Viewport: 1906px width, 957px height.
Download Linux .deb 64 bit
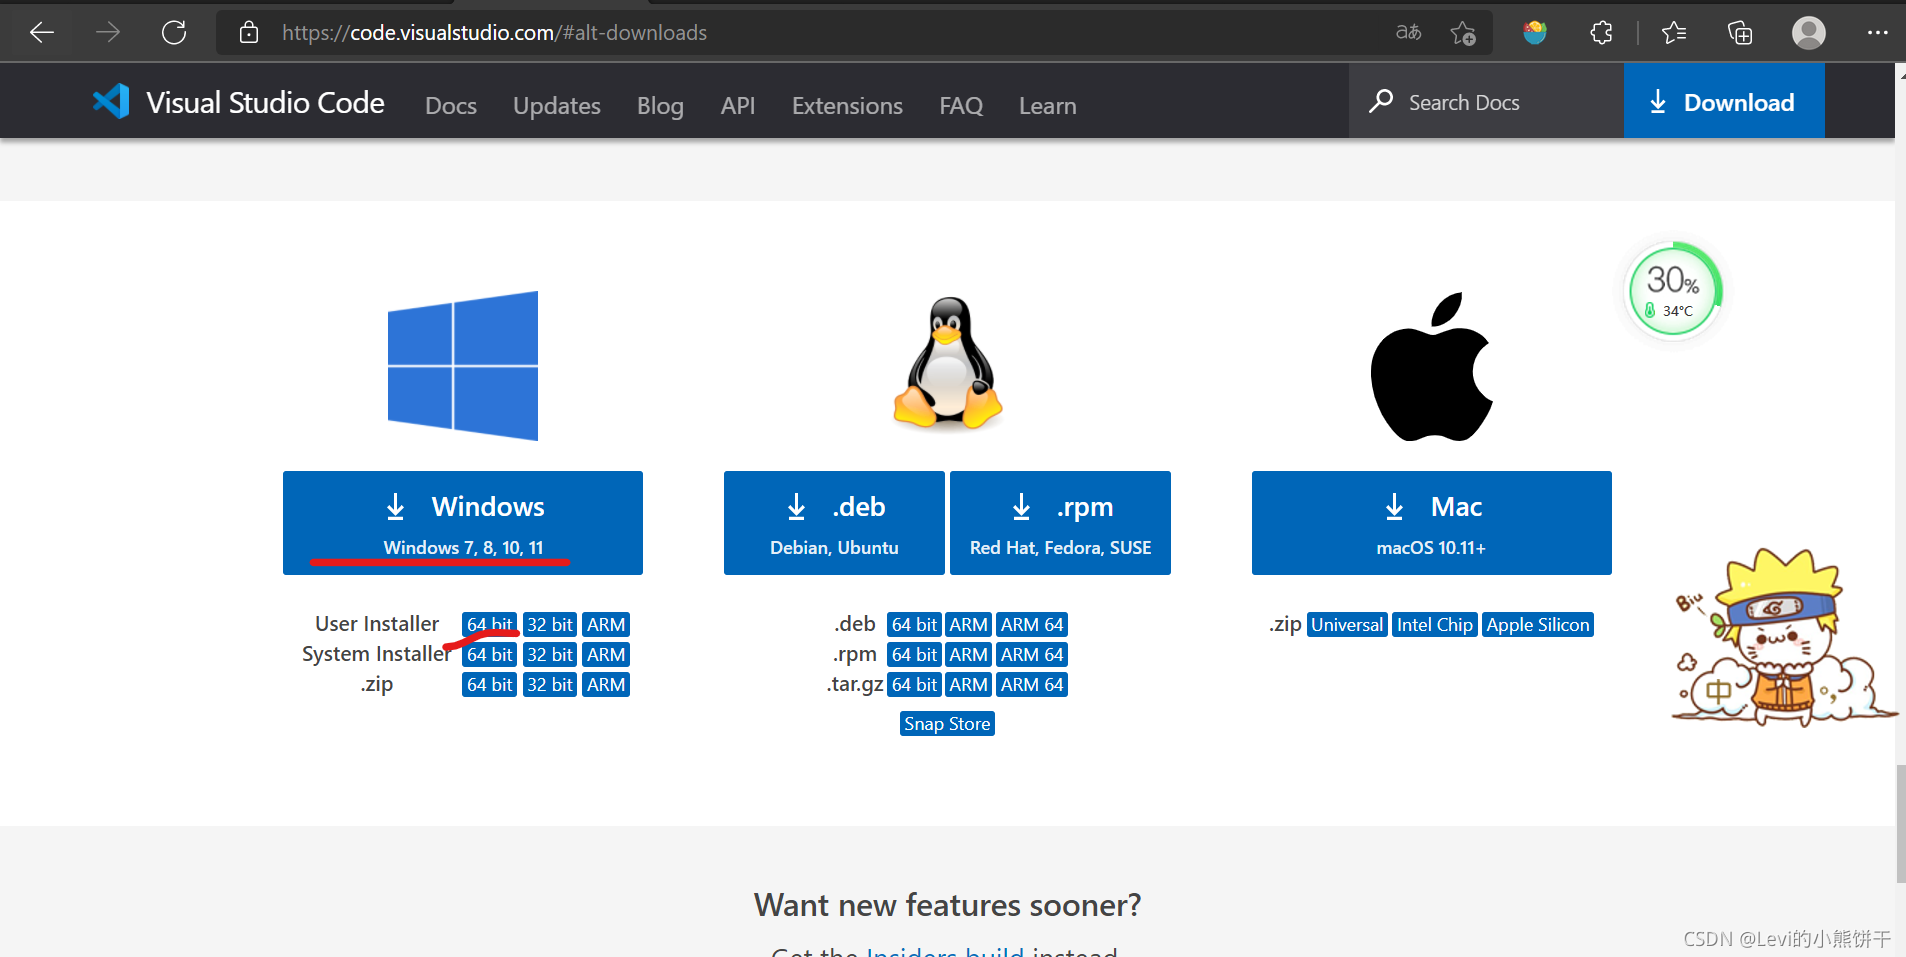click(914, 625)
